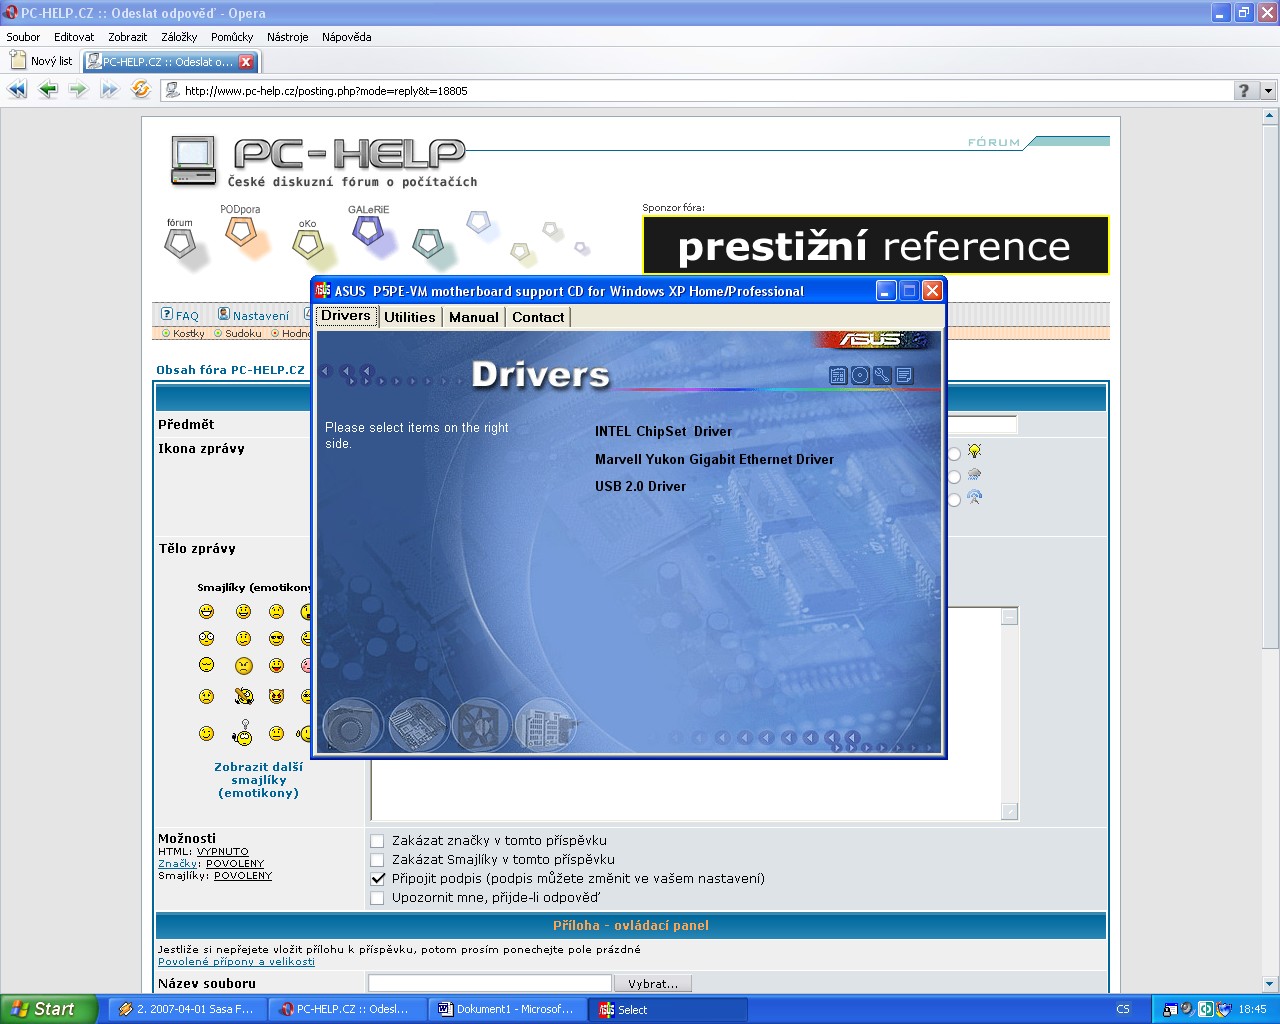This screenshot has width=1280, height=1024.
Task: Click the Kostky link
Action: [188, 334]
